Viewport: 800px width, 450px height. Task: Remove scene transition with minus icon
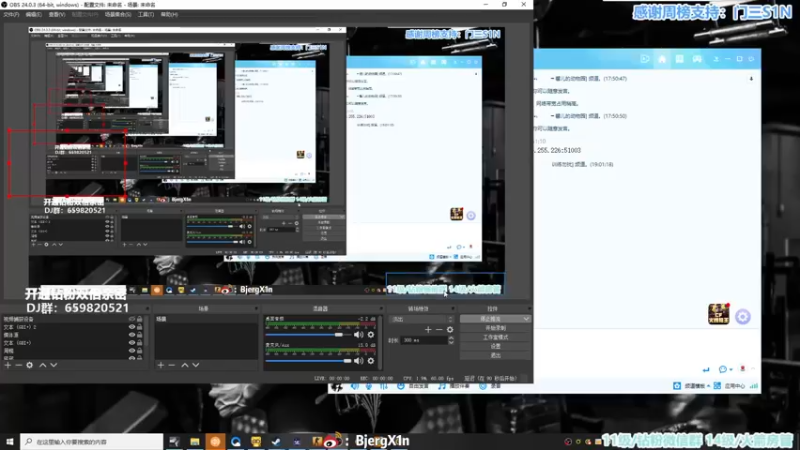click(x=439, y=330)
